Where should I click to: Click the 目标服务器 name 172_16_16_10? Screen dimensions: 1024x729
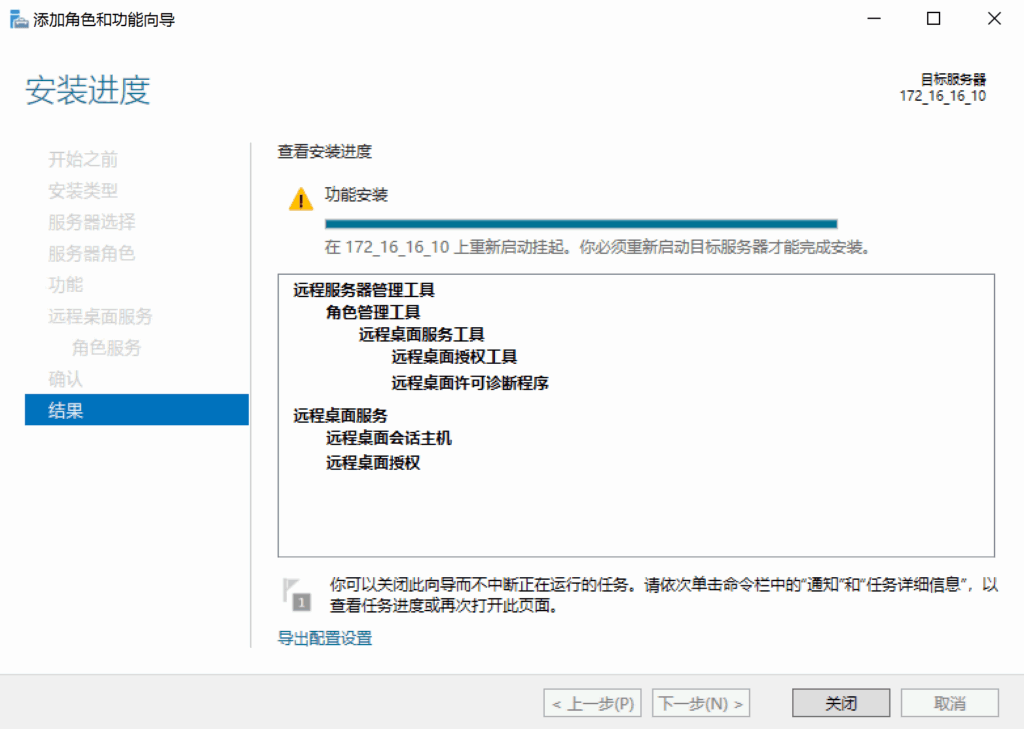pyautogui.click(x=942, y=96)
